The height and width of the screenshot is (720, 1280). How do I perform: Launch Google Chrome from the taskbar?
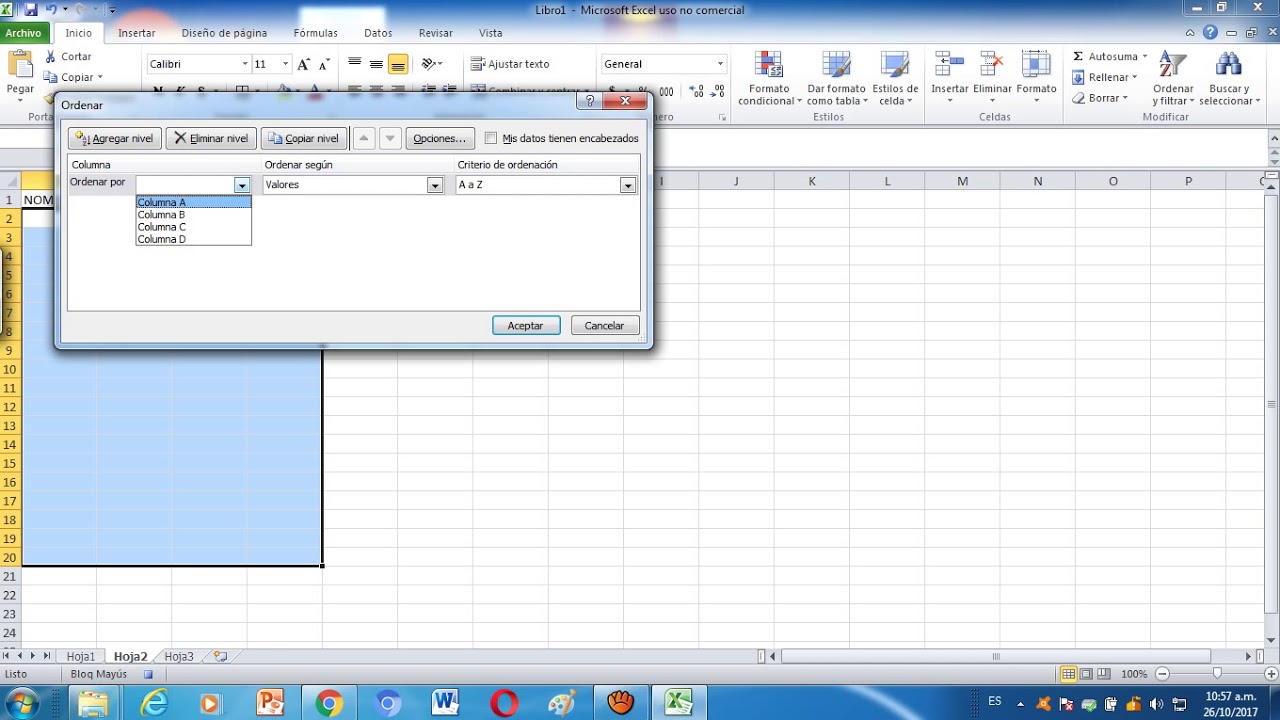point(328,703)
